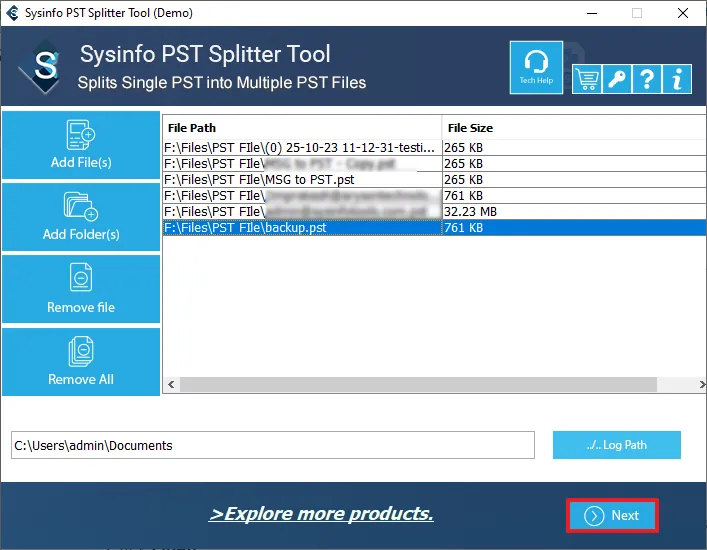Click the info about icon
The image size is (707, 550).
pos(677,79)
